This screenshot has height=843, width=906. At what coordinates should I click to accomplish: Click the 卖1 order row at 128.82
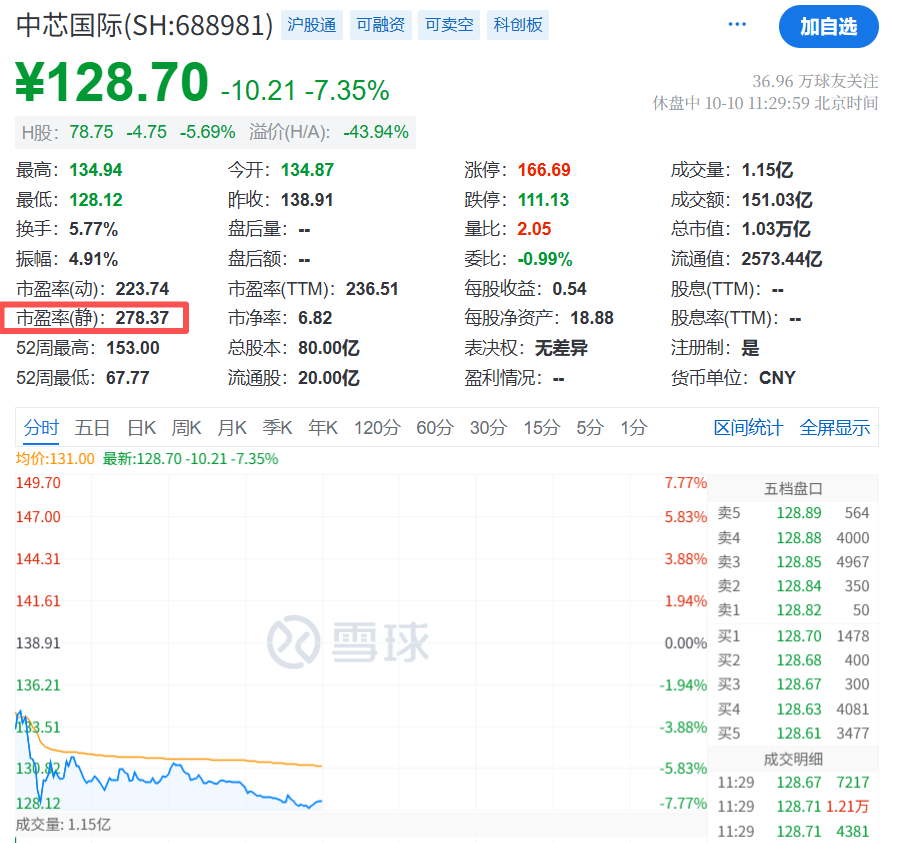click(x=793, y=610)
